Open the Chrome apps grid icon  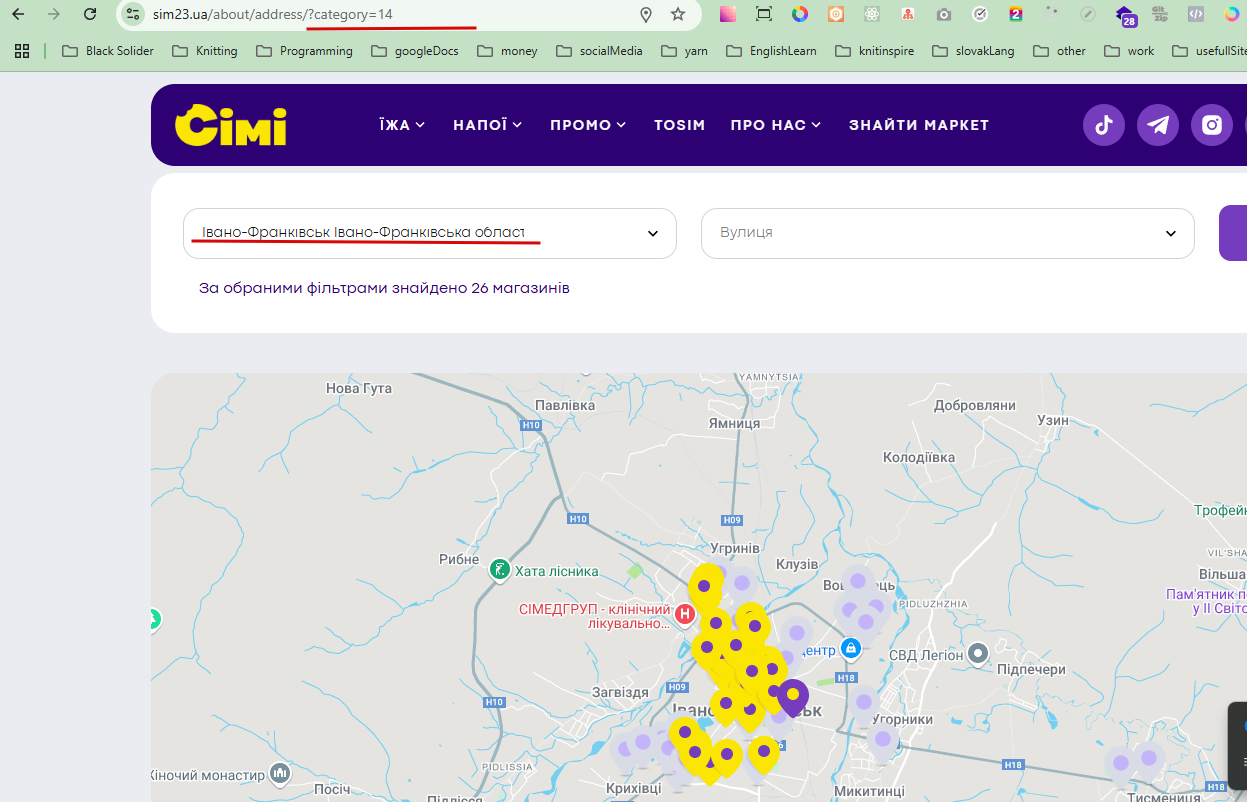tap(22, 51)
